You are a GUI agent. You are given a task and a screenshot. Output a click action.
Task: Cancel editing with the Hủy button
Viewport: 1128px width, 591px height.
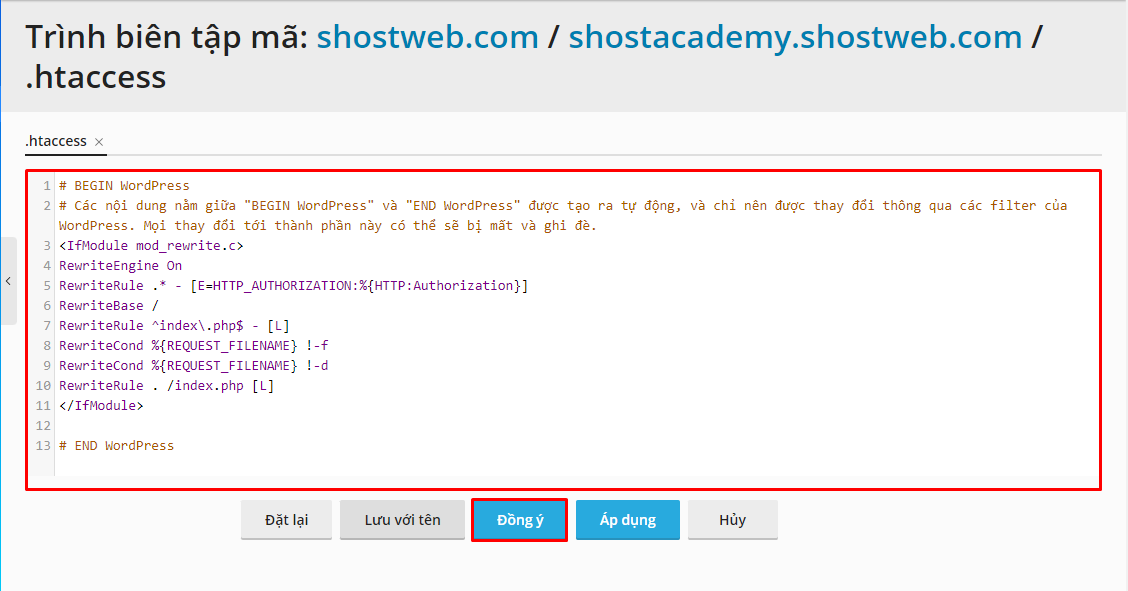732,520
